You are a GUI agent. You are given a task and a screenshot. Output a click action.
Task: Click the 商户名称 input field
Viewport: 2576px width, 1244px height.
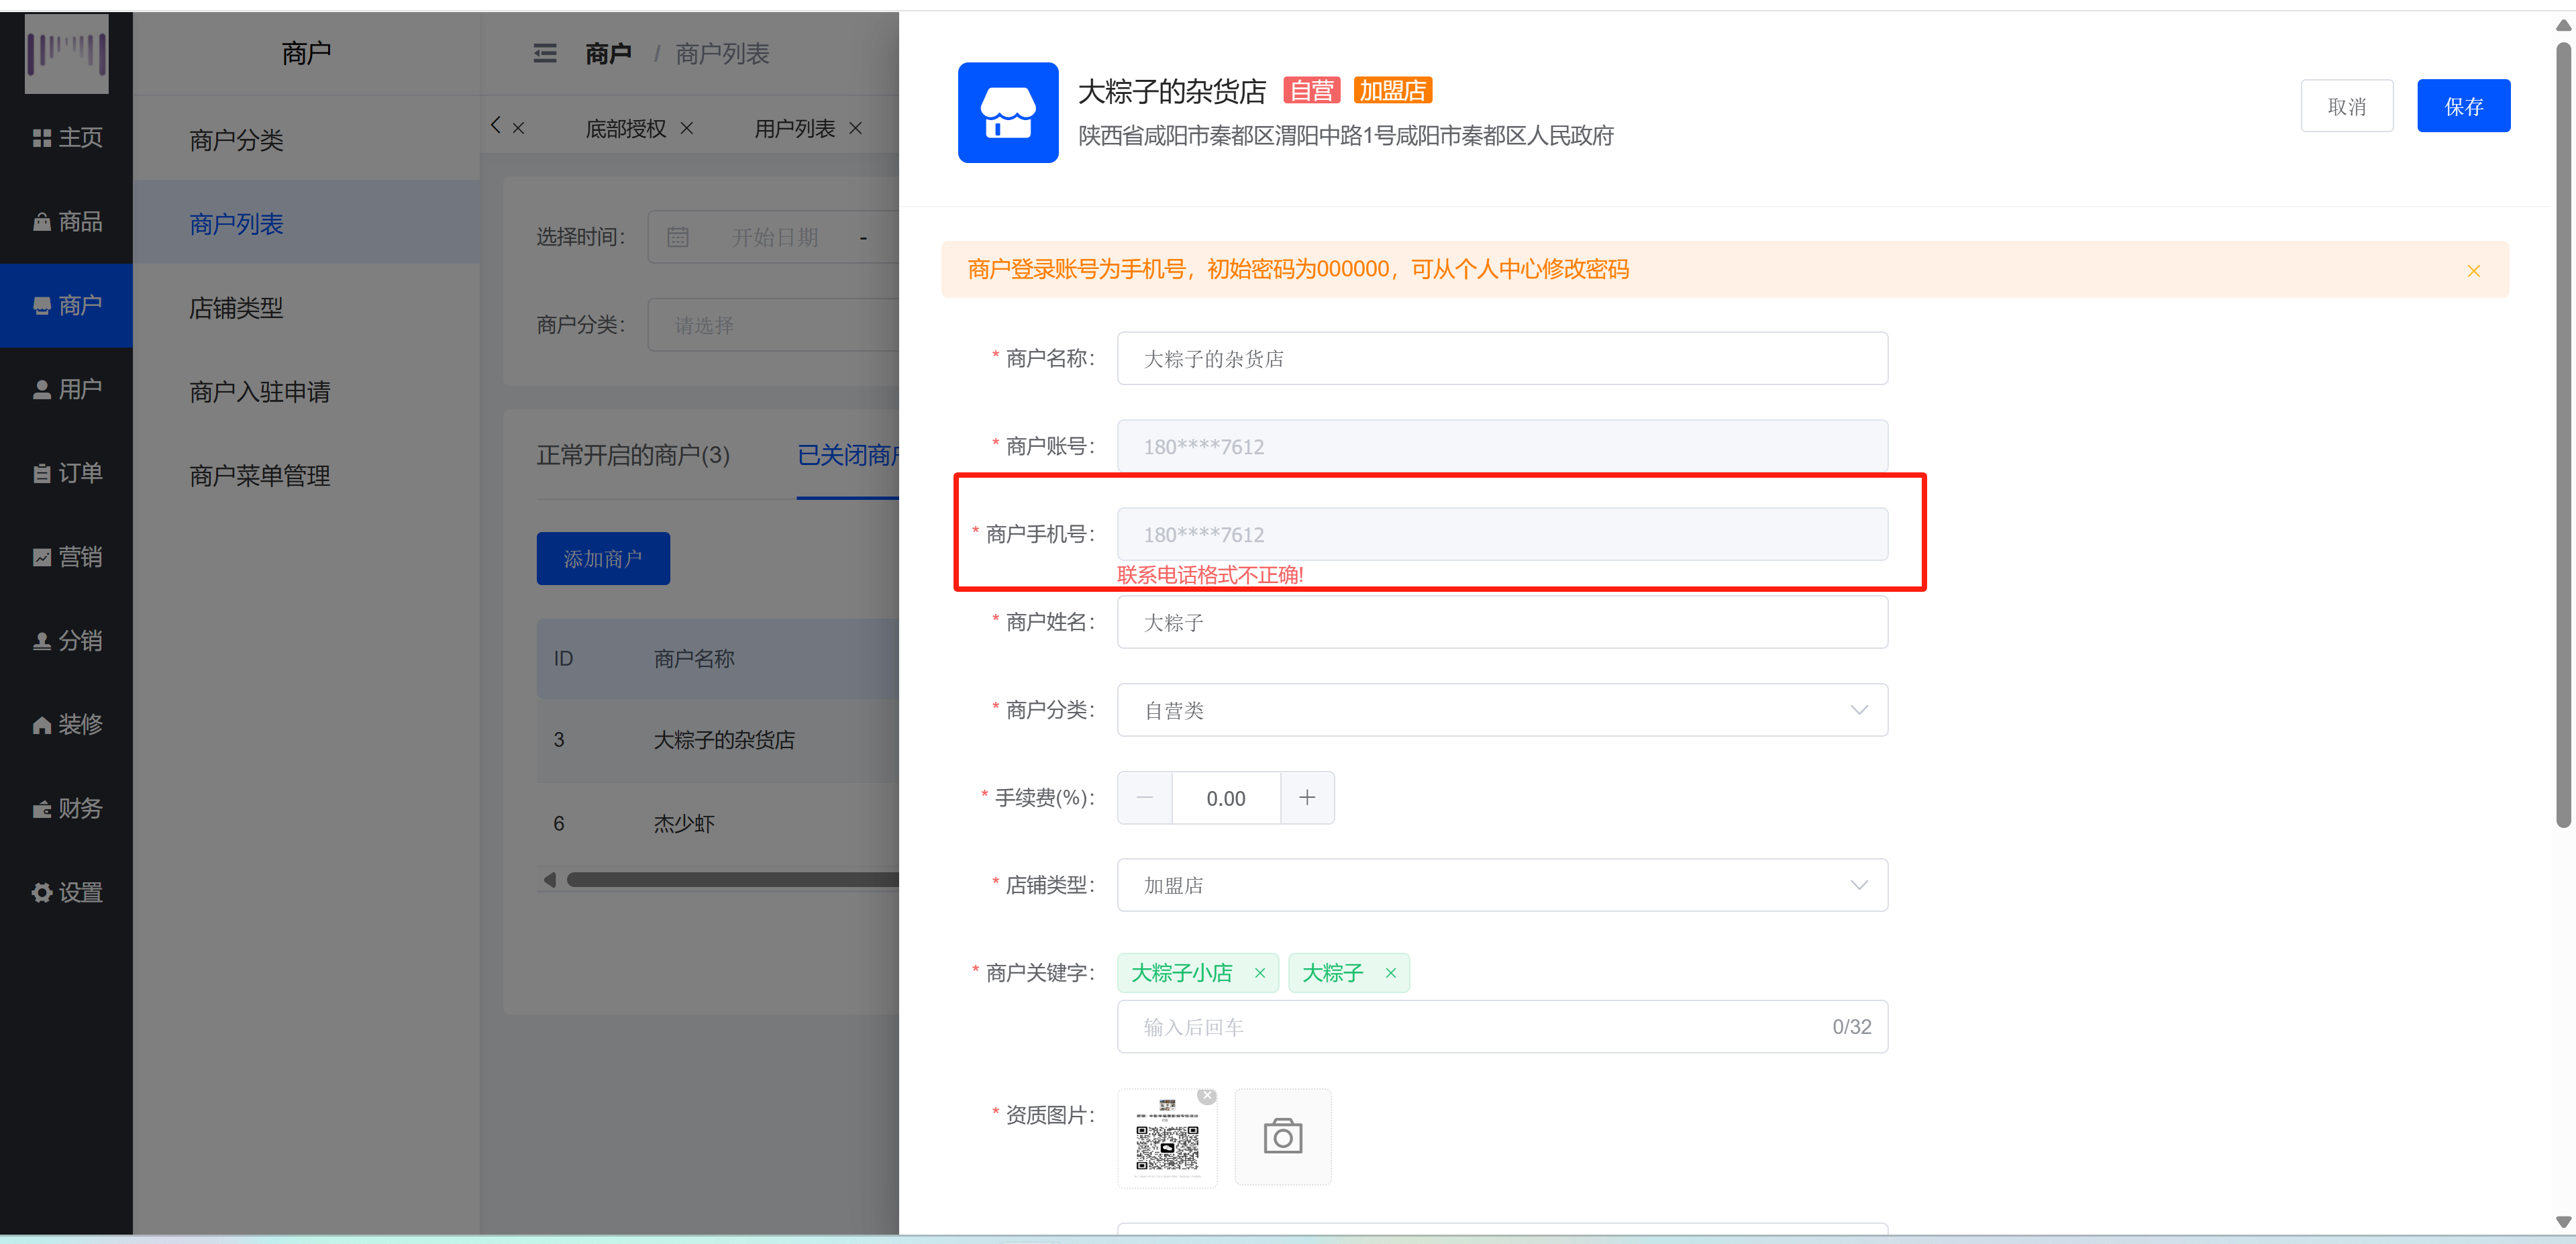click(1503, 358)
